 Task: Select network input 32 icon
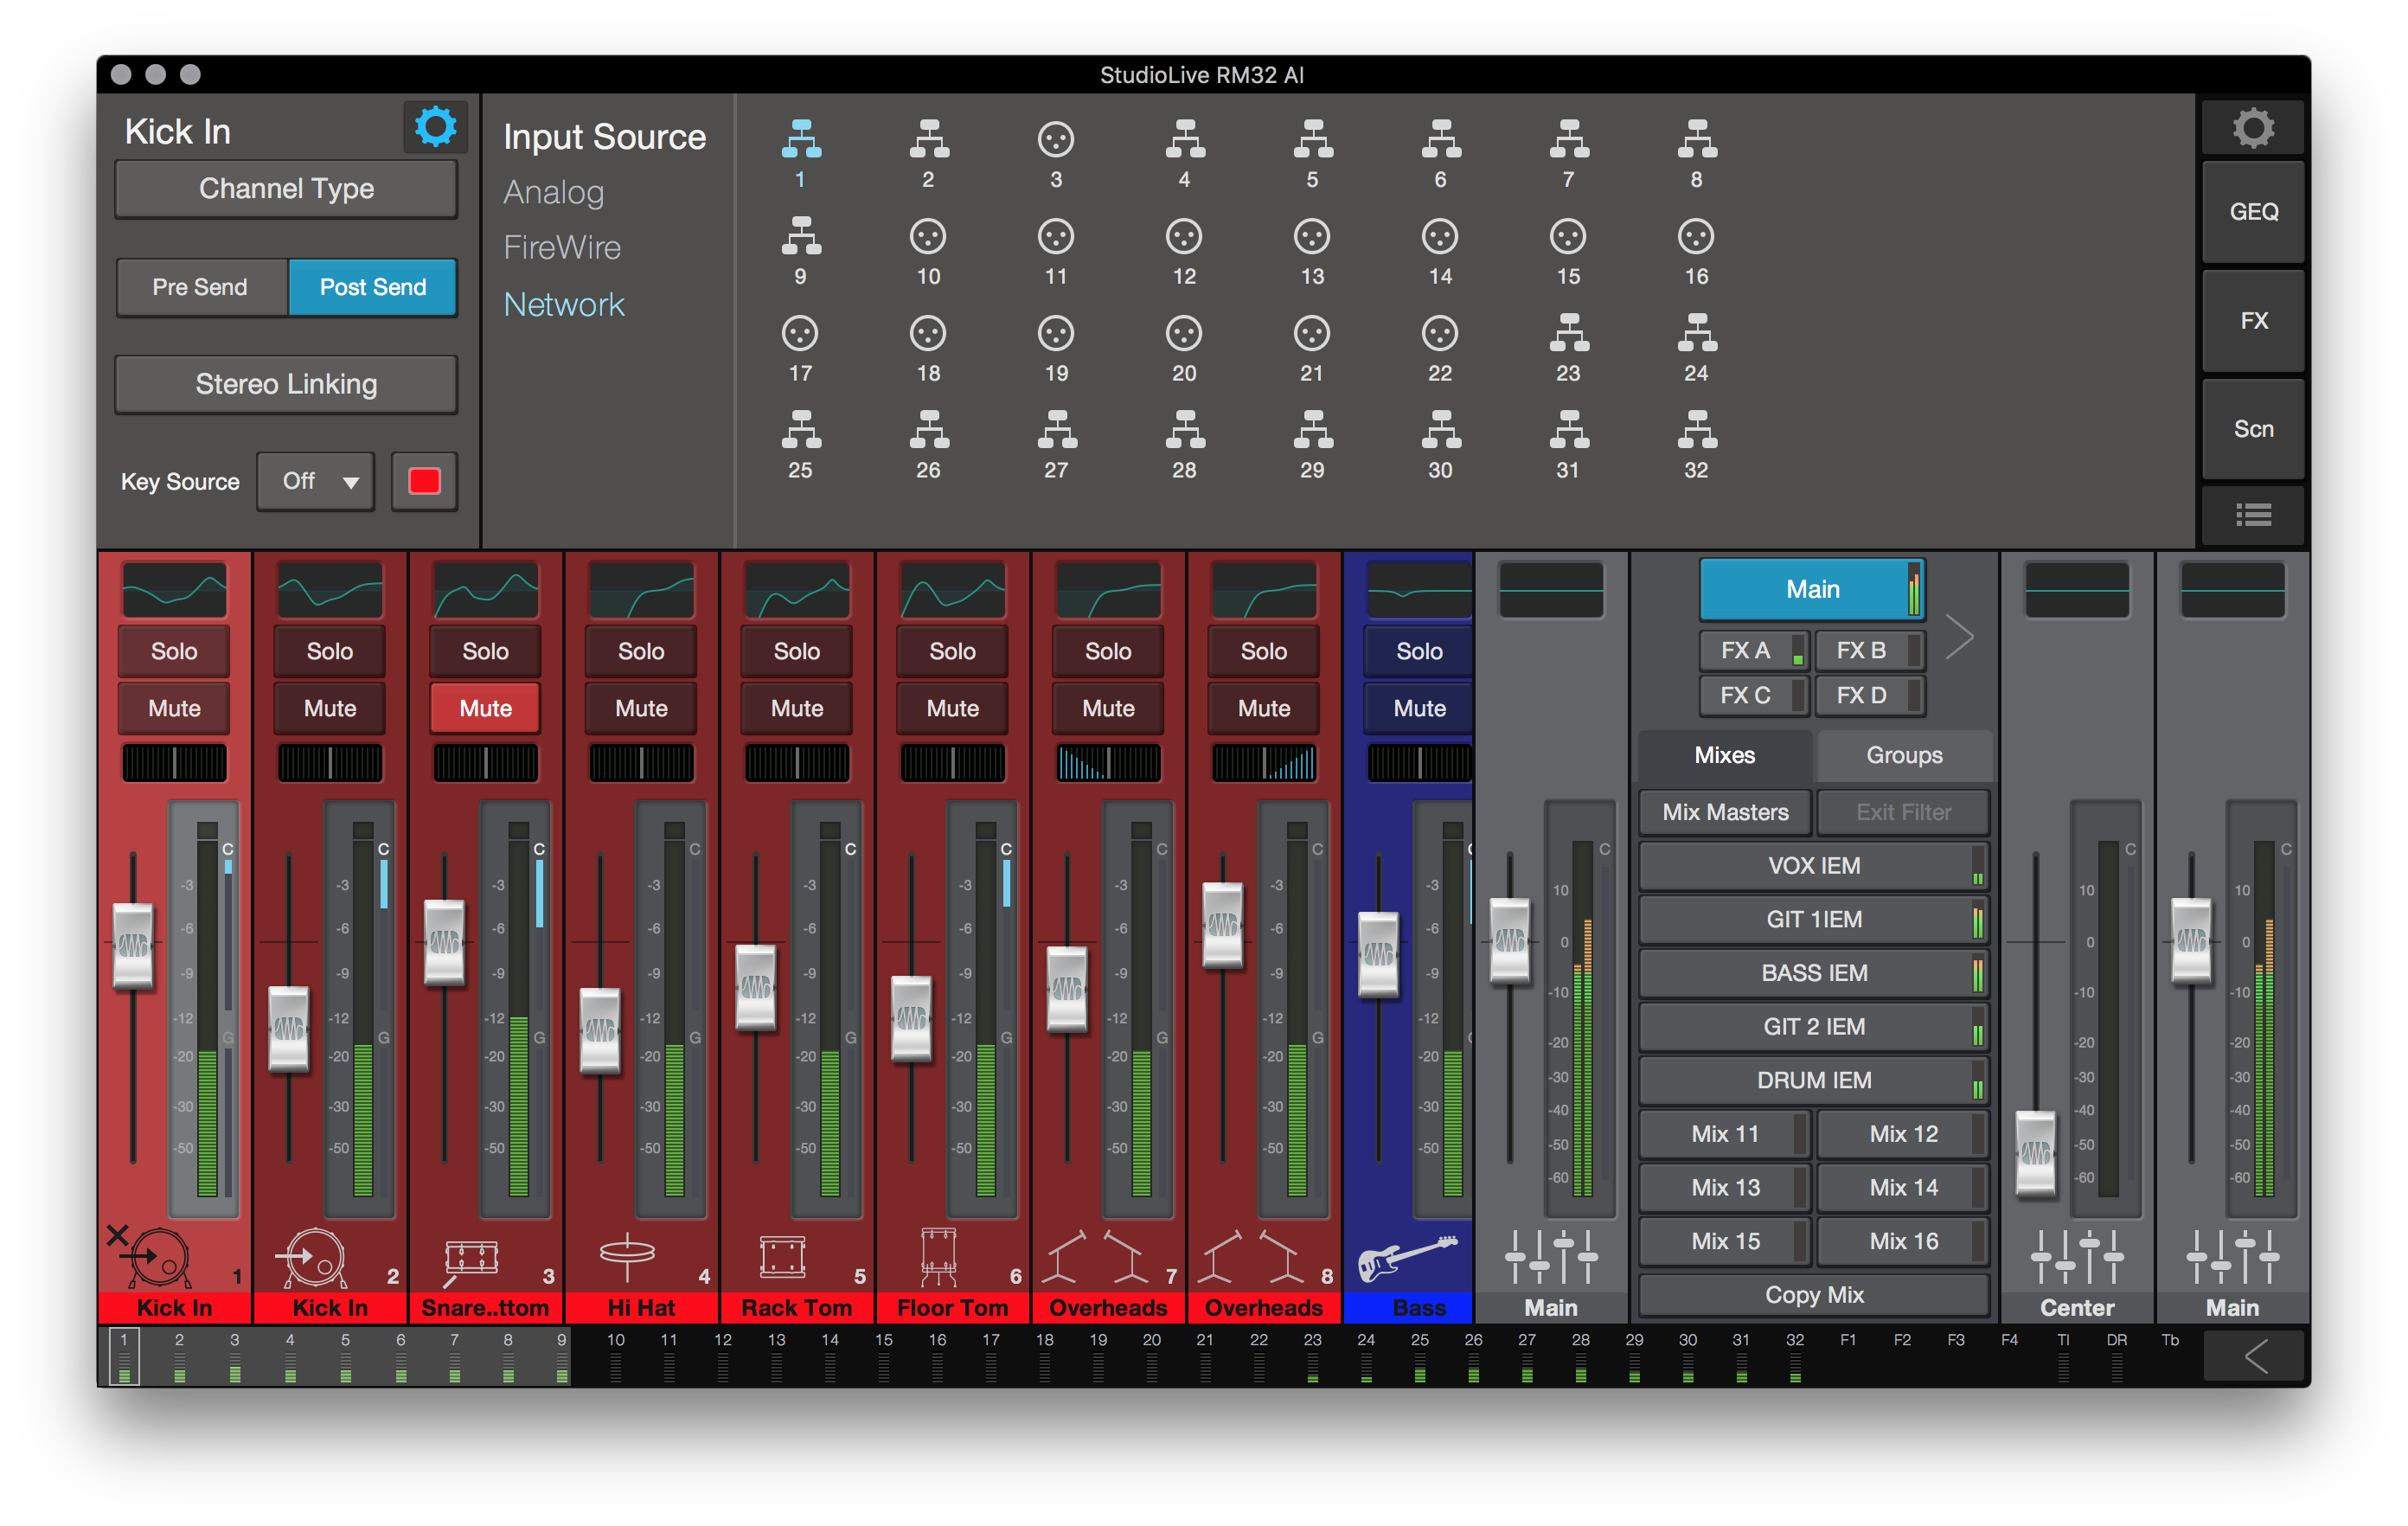[1697, 429]
